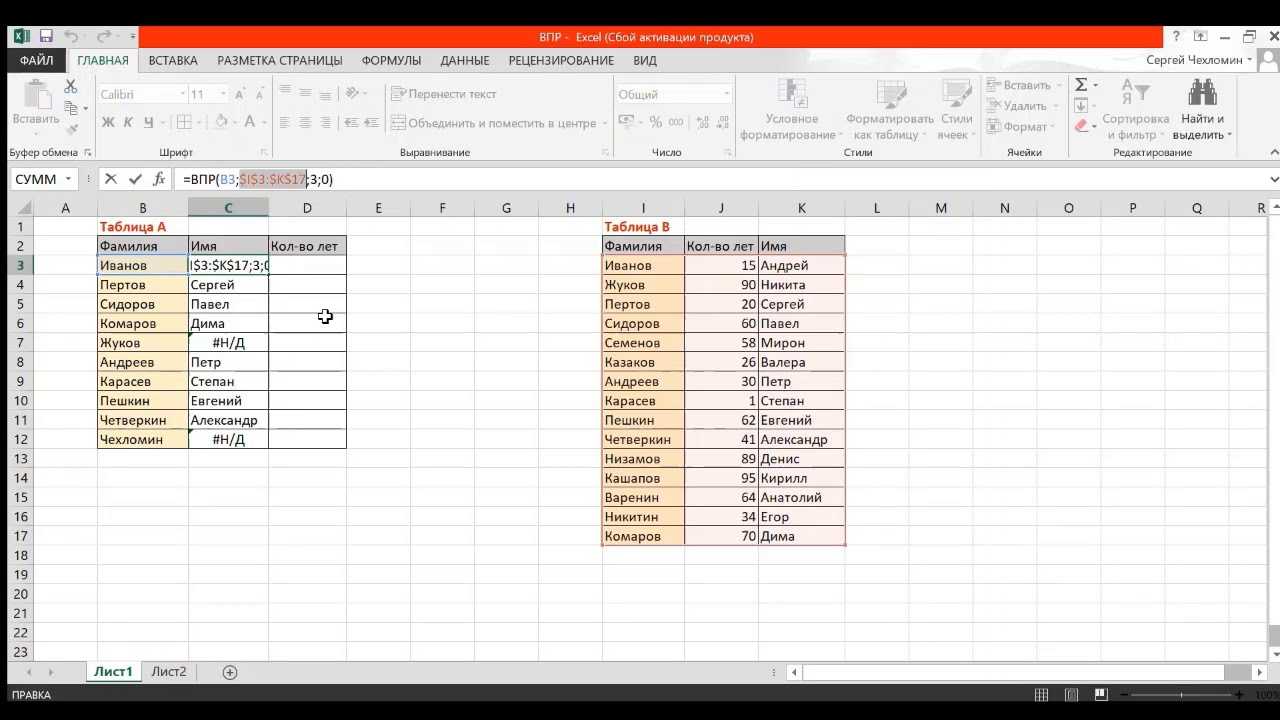Open the Общий number format dropdown
This screenshot has height=720, width=1280.
point(727,94)
